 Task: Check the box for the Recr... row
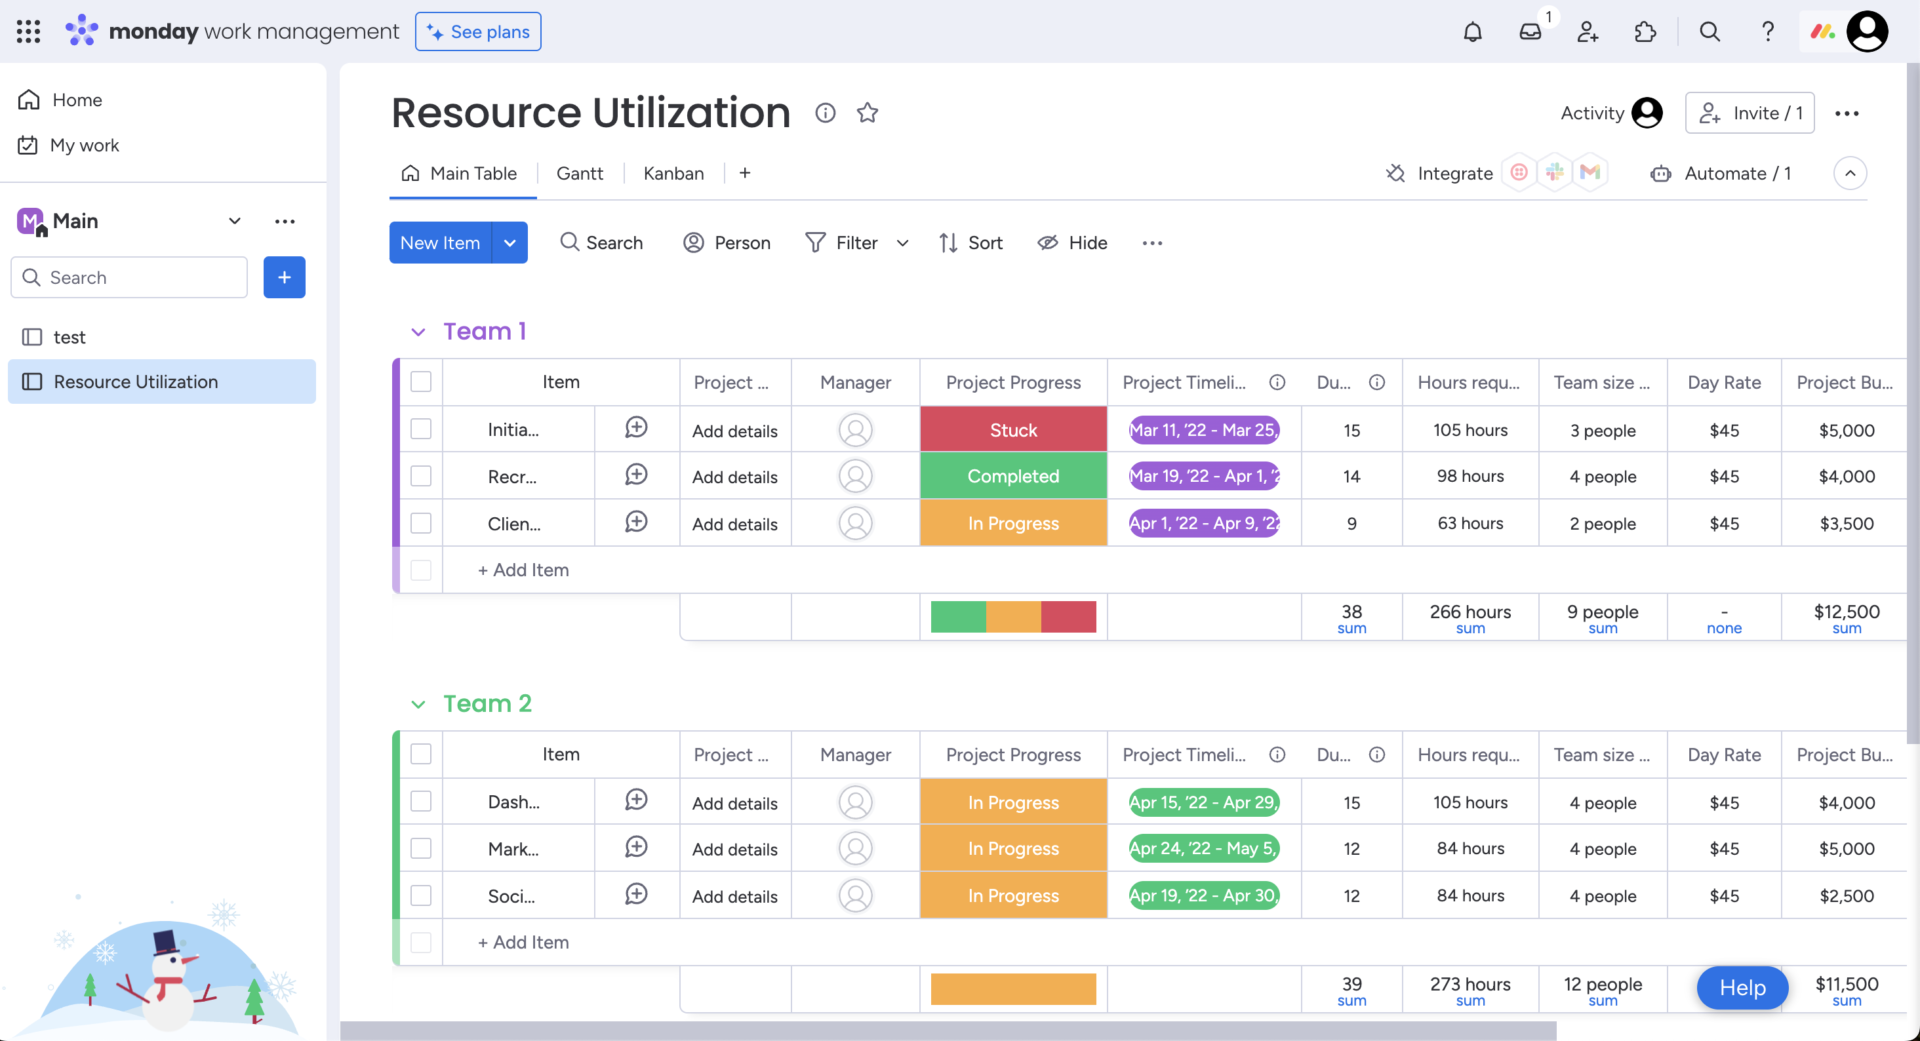point(421,476)
